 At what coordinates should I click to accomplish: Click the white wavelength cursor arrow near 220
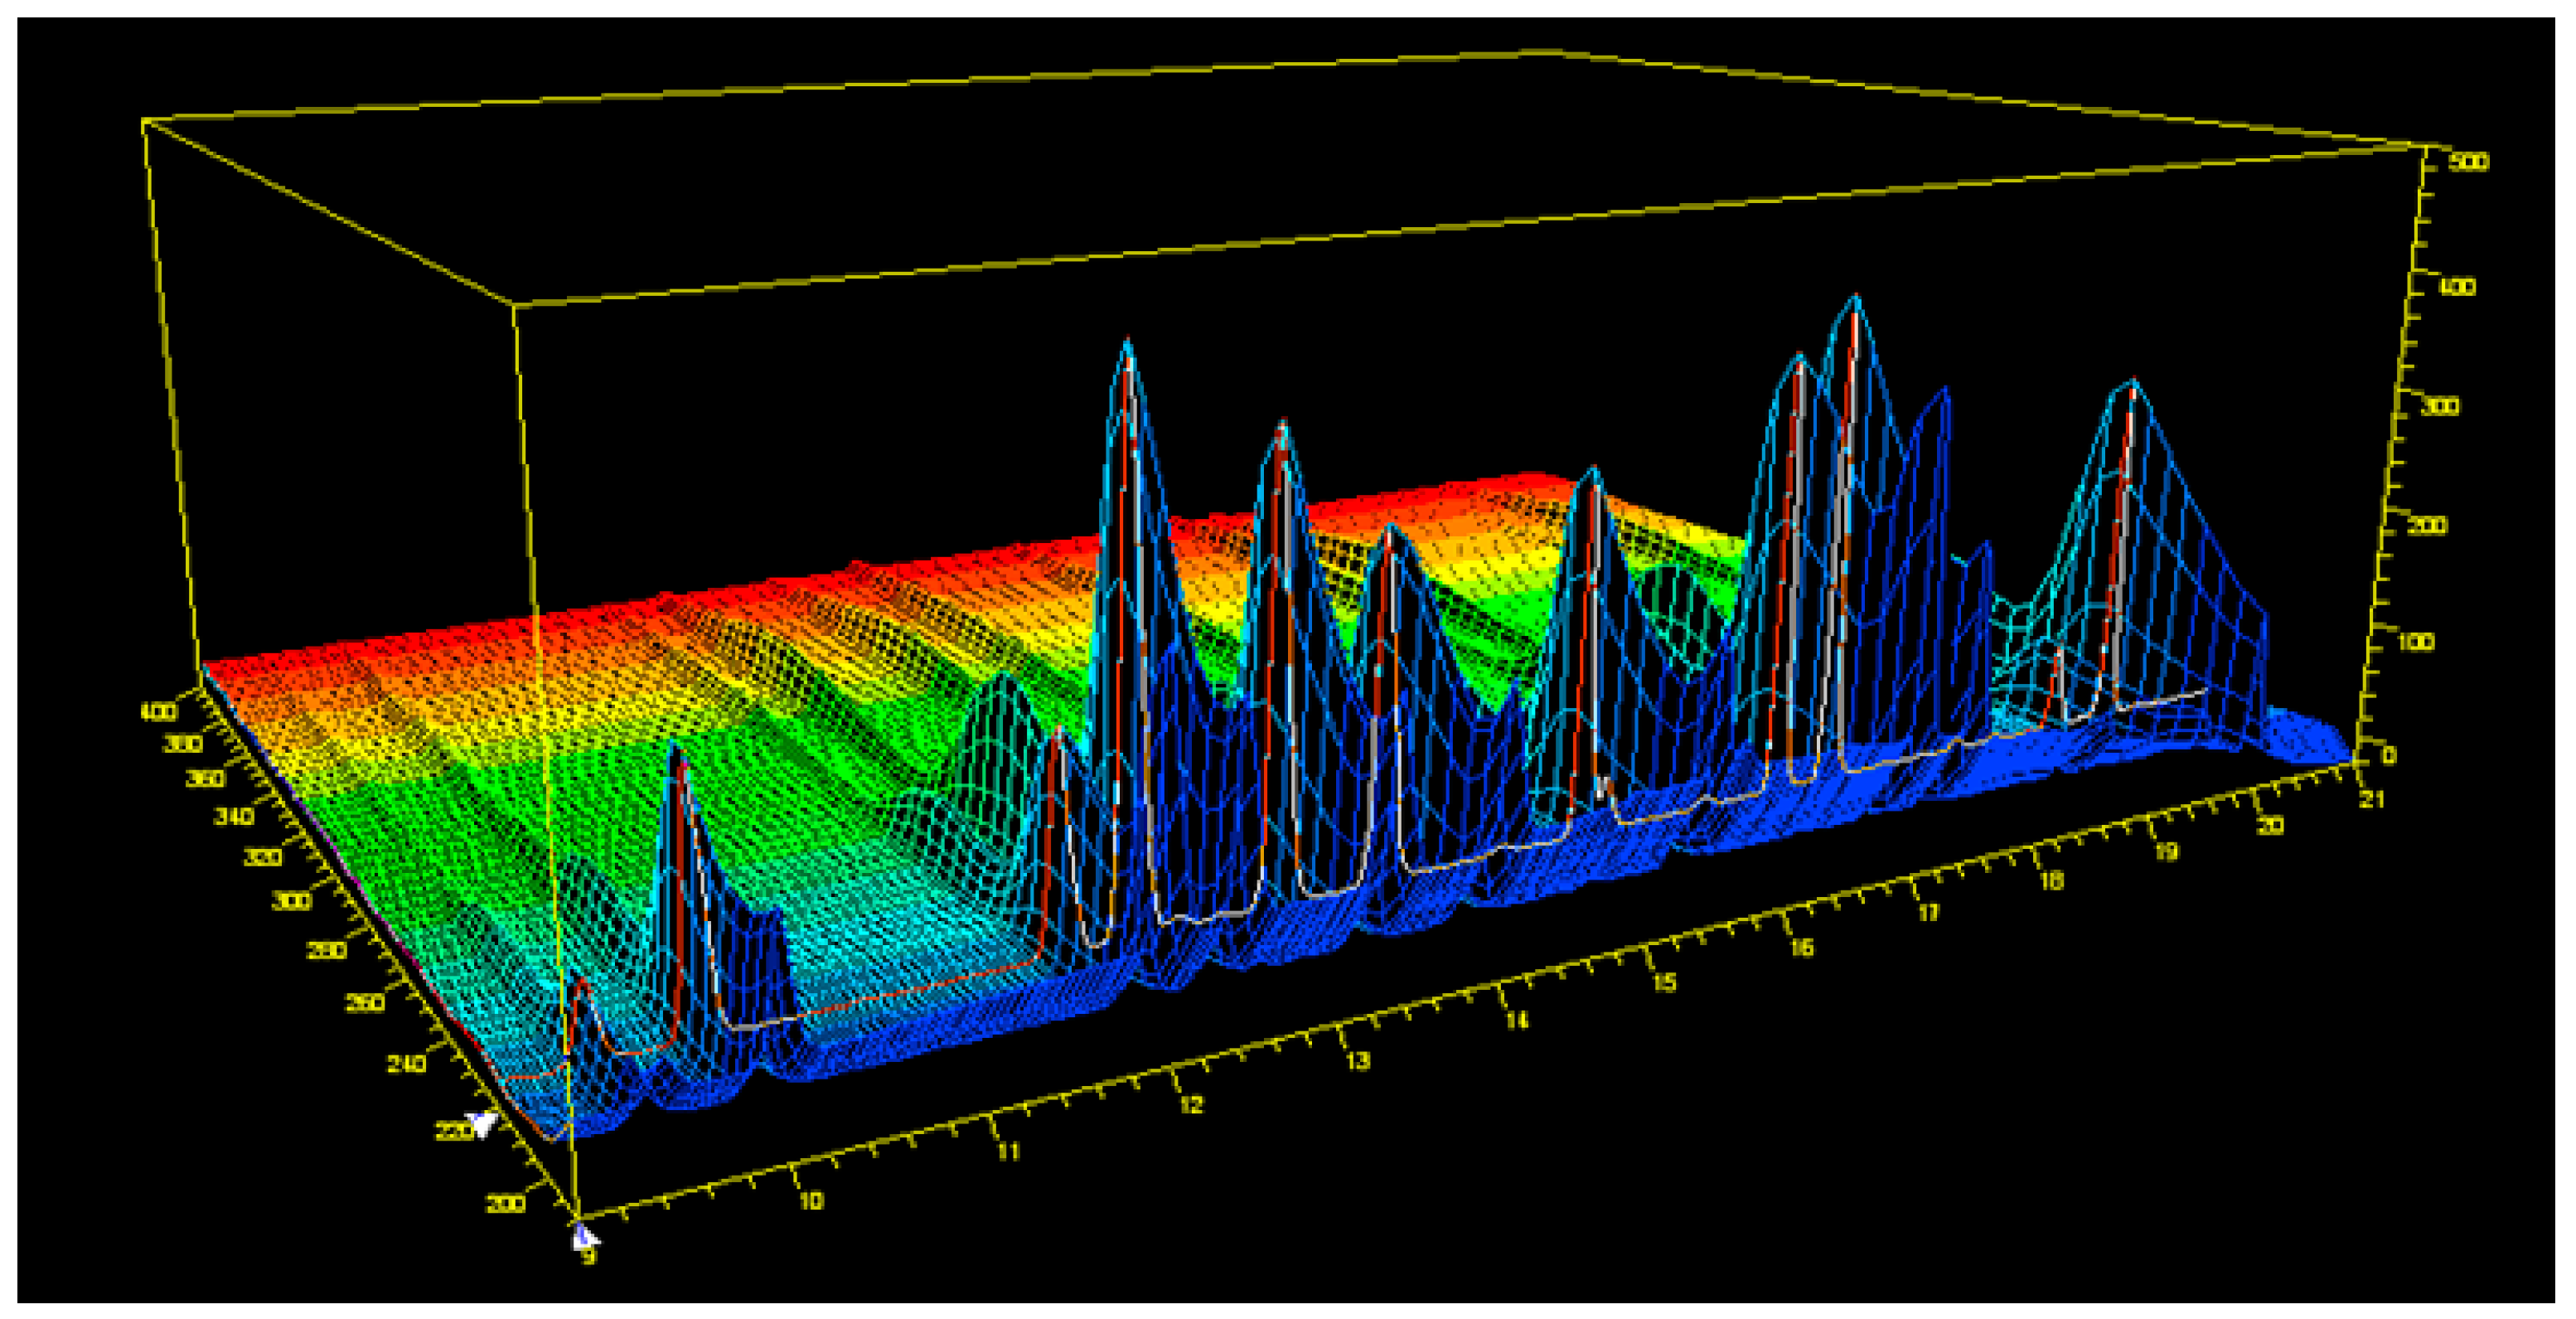pos(483,1123)
